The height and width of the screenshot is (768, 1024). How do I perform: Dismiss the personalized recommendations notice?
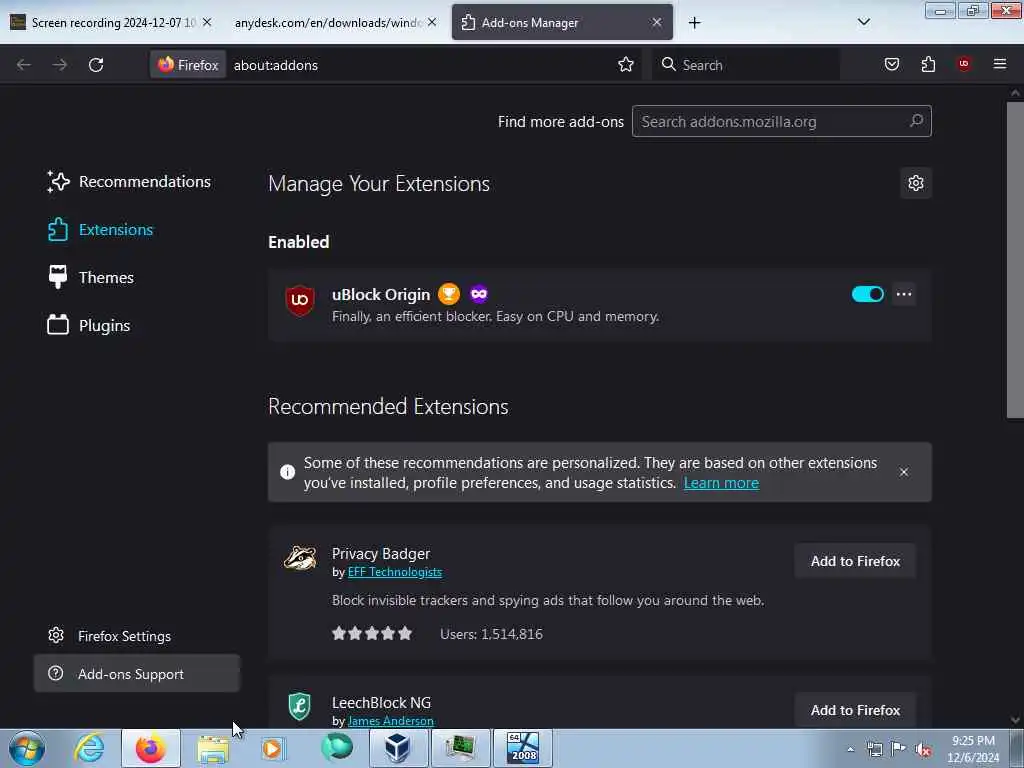[904, 472]
